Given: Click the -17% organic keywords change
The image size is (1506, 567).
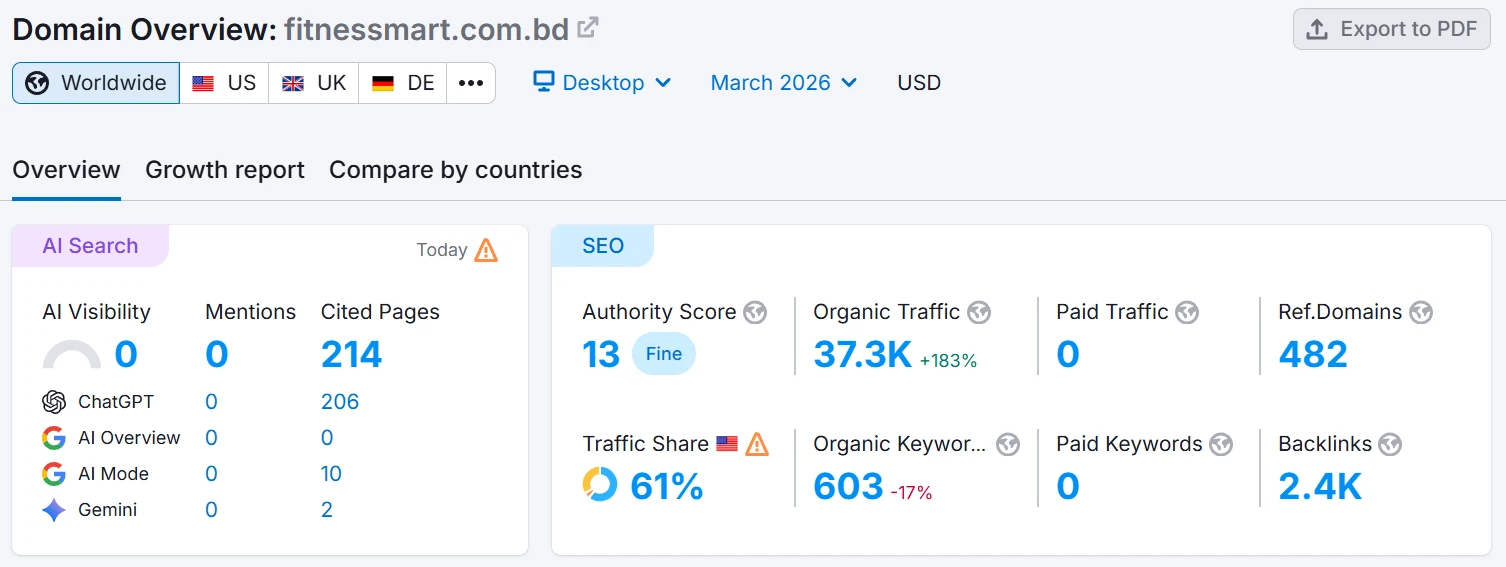Looking at the screenshot, I should 911,493.
